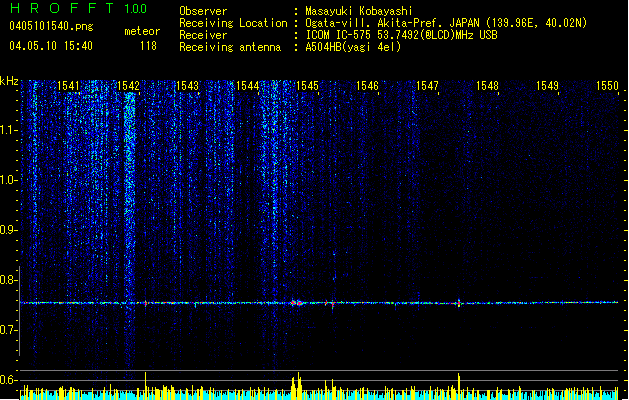The image size is (629, 400).
Task: Click the 0.7 kHz axis tick label
Action: coord(9,330)
